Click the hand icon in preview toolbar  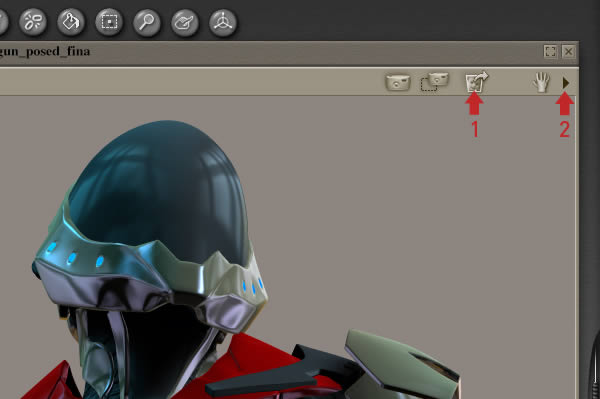541,82
